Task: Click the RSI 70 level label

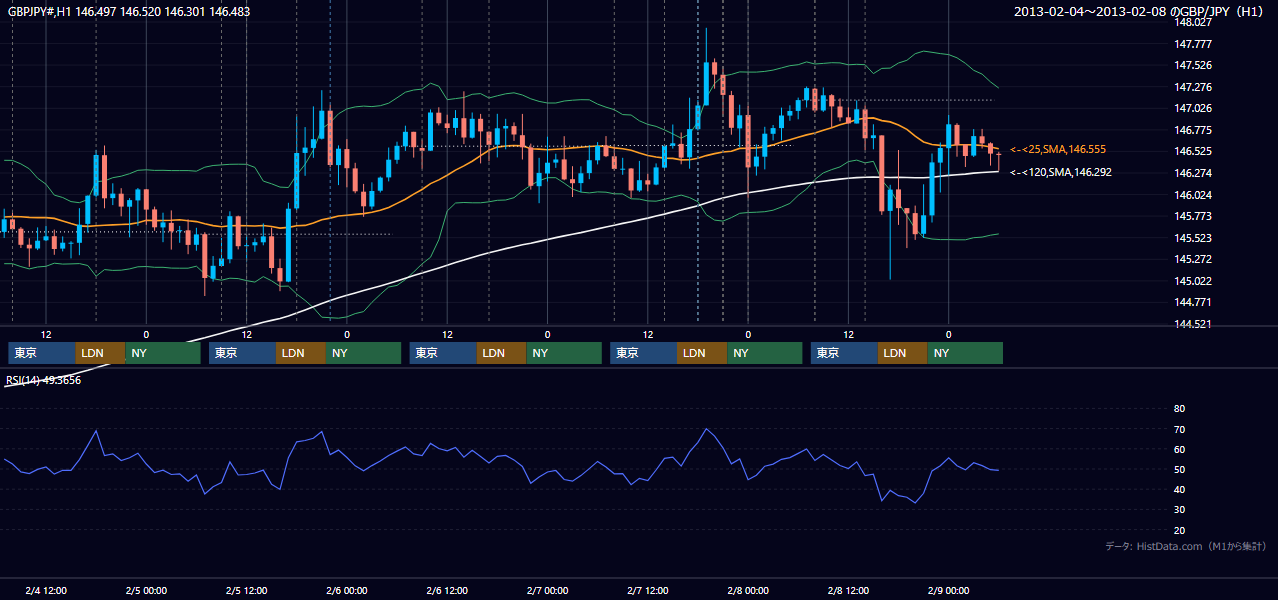Action: (x=1179, y=429)
